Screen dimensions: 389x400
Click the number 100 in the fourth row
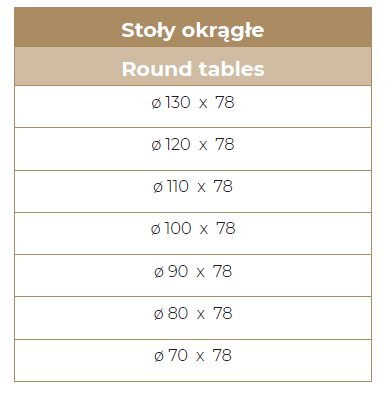coord(178,228)
